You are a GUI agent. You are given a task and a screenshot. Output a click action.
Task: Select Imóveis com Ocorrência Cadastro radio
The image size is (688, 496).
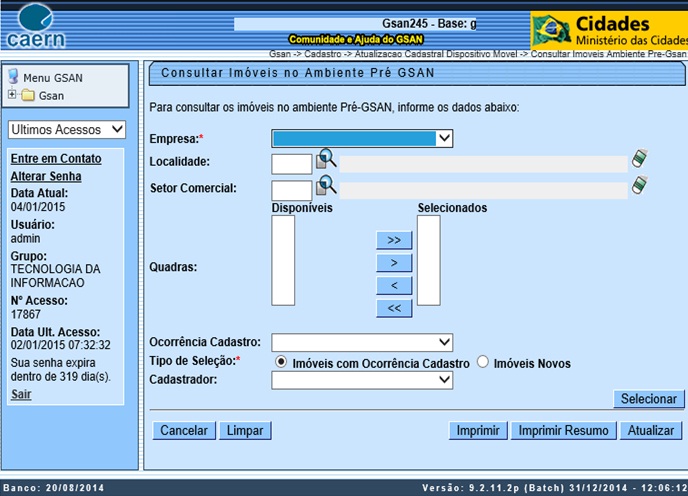click(281, 362)
